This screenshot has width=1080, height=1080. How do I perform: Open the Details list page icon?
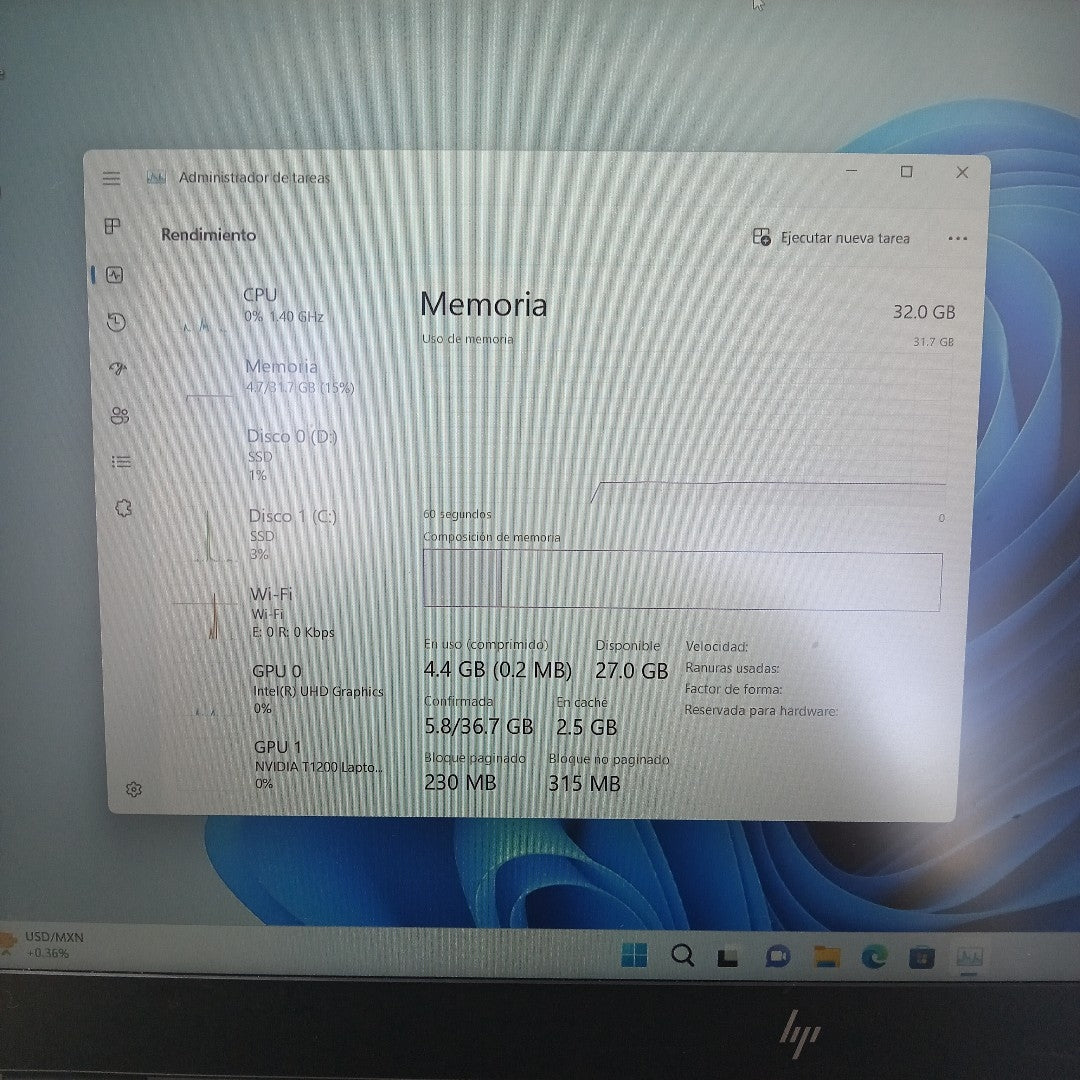(x=121, y=462)
